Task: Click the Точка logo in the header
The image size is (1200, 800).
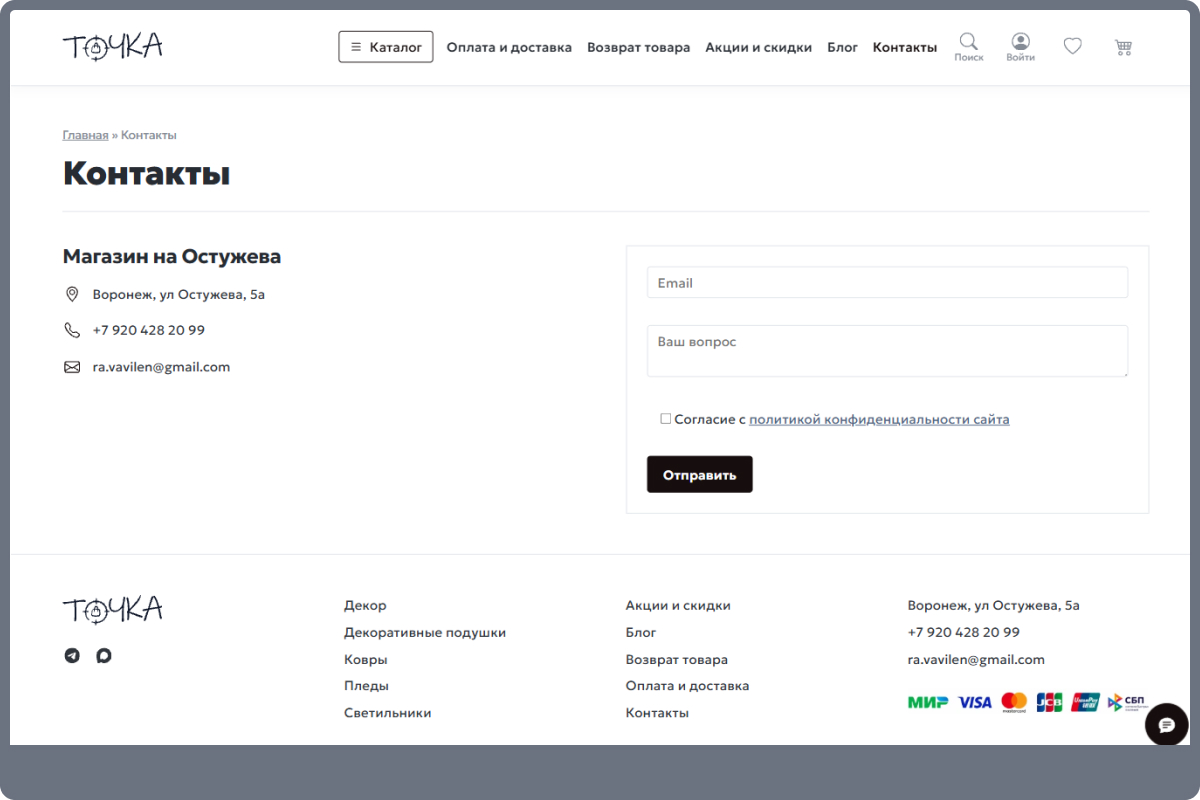Action: click(x=113, y=47)
